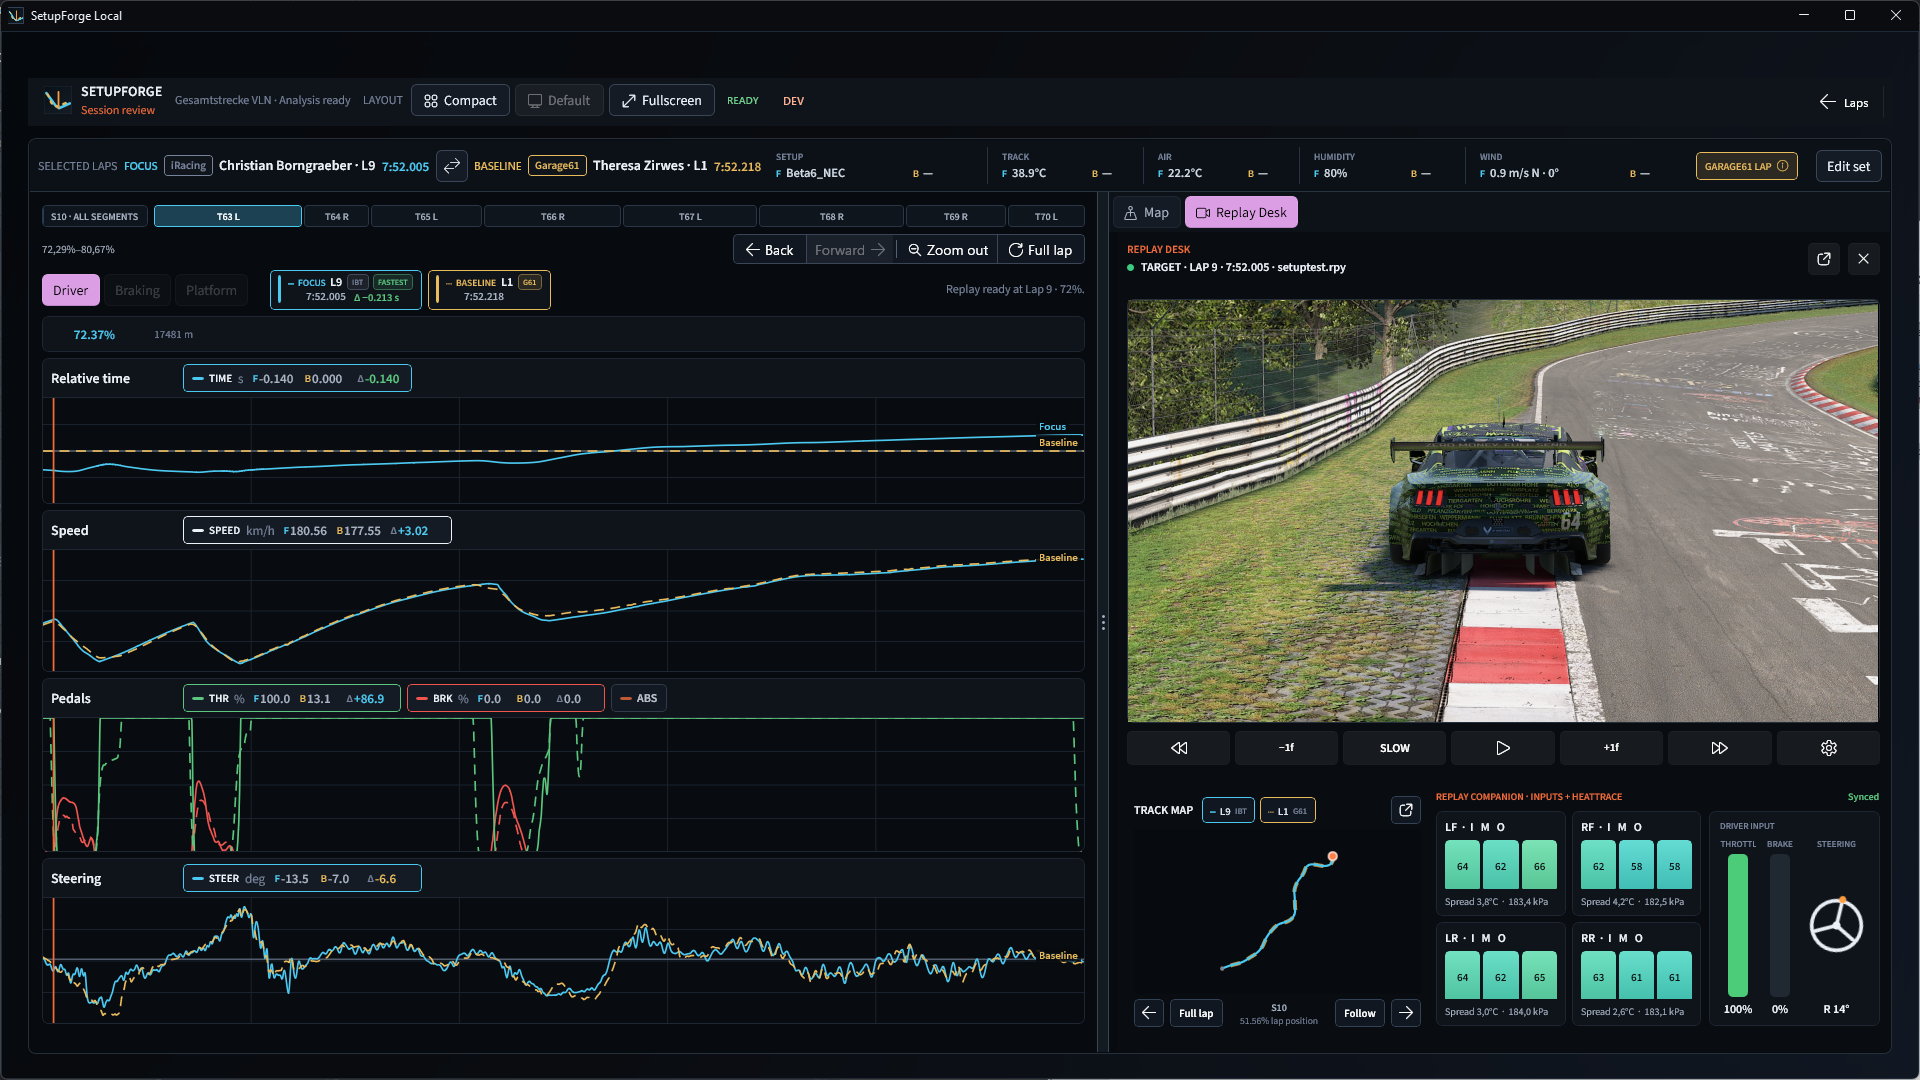Toggle BASELINE L1 lap chip

click(489, 290)
